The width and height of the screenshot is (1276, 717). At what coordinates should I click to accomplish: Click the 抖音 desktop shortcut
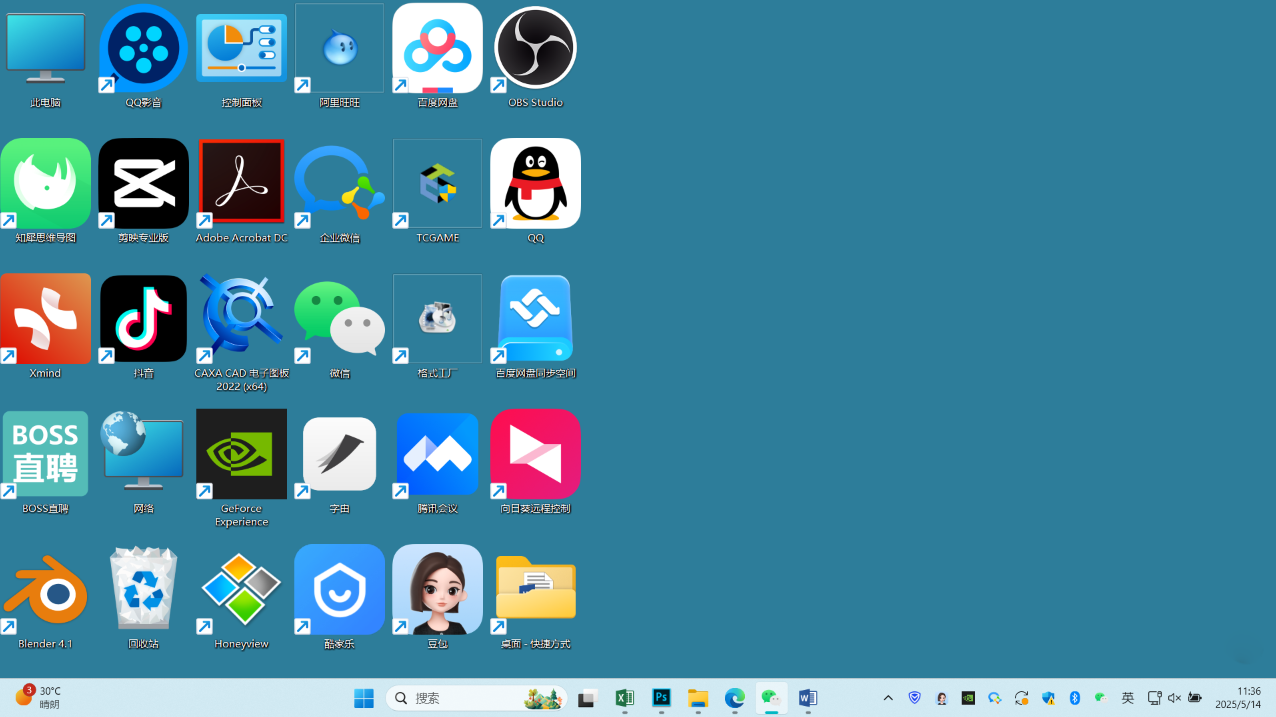[143, 326]
